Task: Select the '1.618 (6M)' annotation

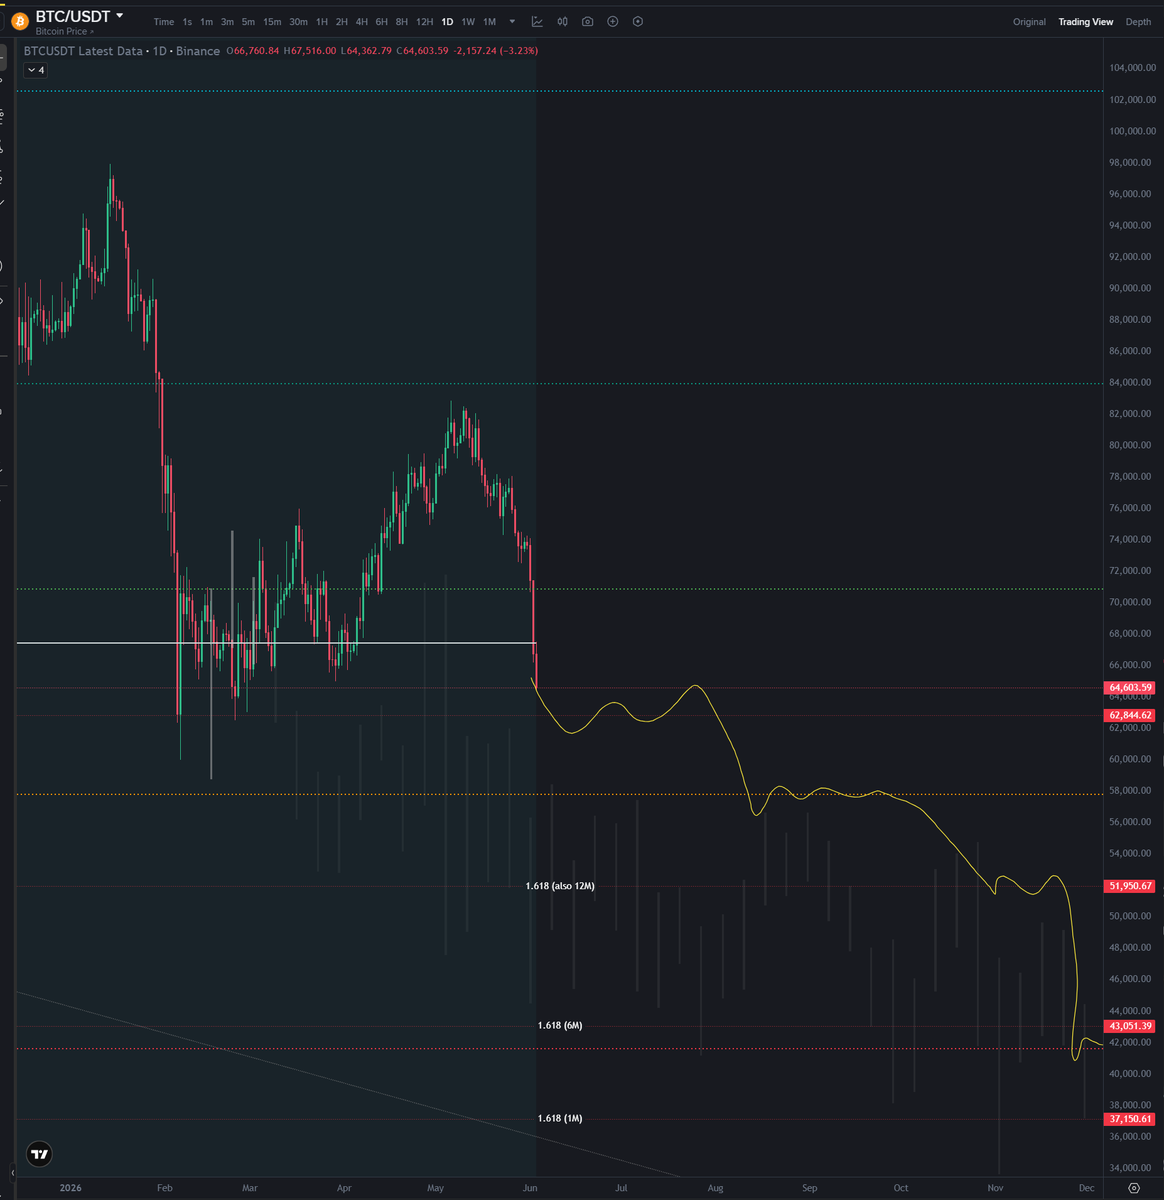Action: 560,1025
